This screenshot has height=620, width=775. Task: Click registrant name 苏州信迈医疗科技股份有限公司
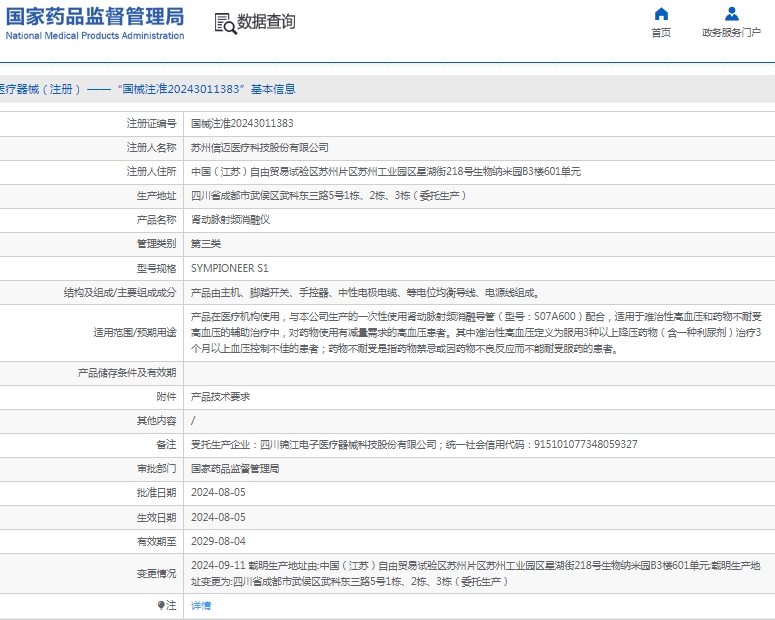(x=260, y=147)
